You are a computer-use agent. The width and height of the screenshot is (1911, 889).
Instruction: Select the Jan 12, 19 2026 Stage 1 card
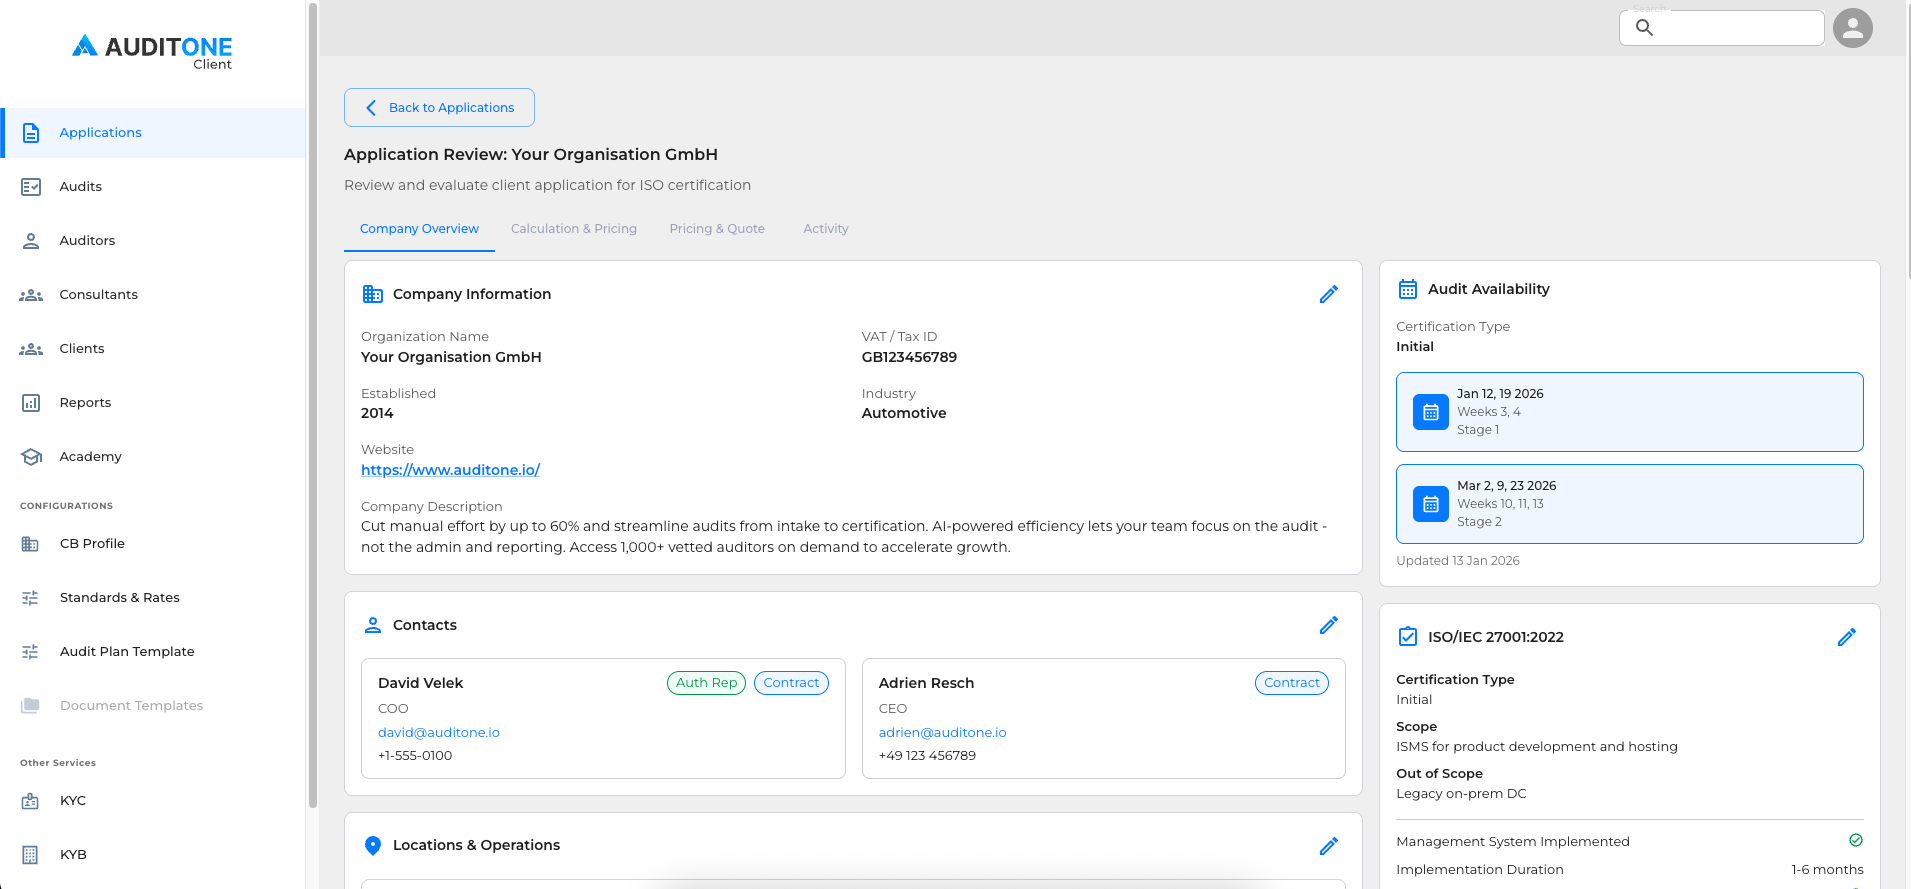tap(1630, 412)
